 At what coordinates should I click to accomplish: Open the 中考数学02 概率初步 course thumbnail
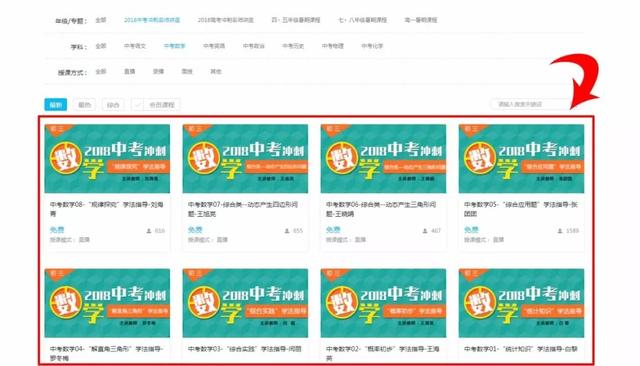click(x=383, y=303)
